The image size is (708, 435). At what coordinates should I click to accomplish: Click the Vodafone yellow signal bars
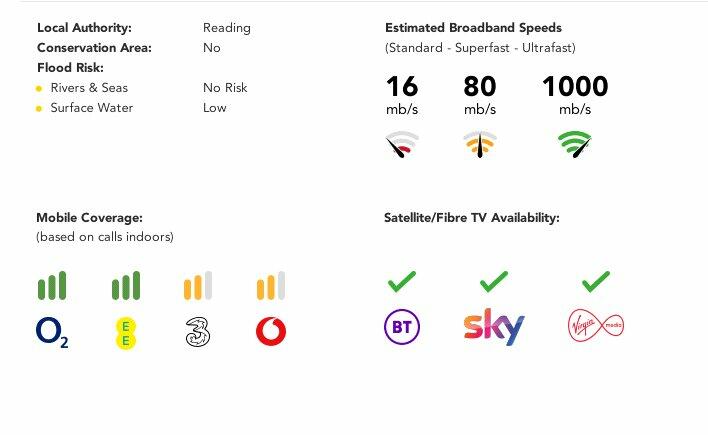(270, 286)
